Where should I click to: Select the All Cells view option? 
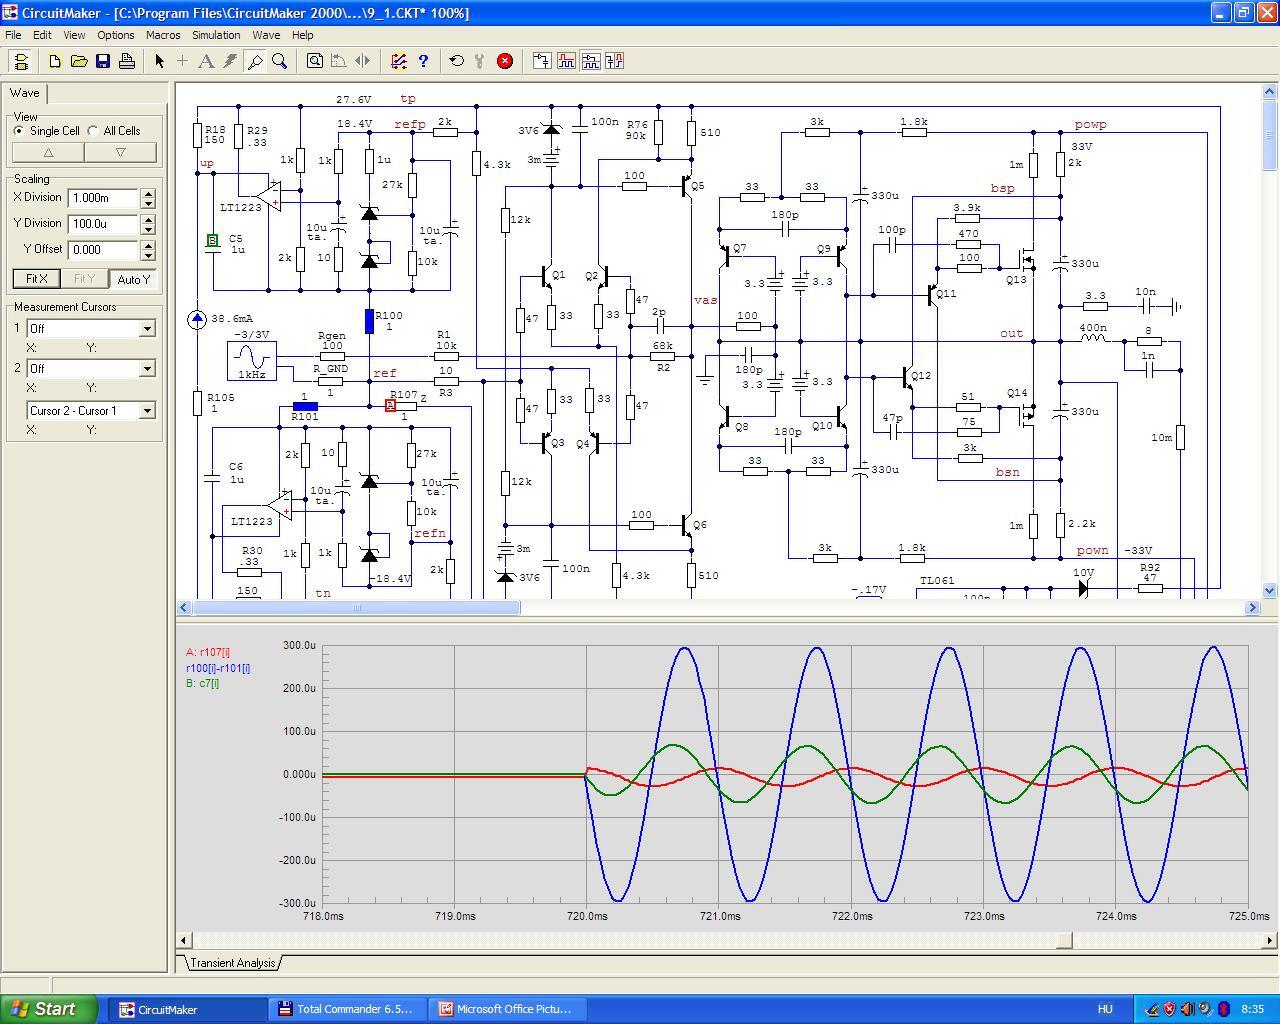click(93, 131)
